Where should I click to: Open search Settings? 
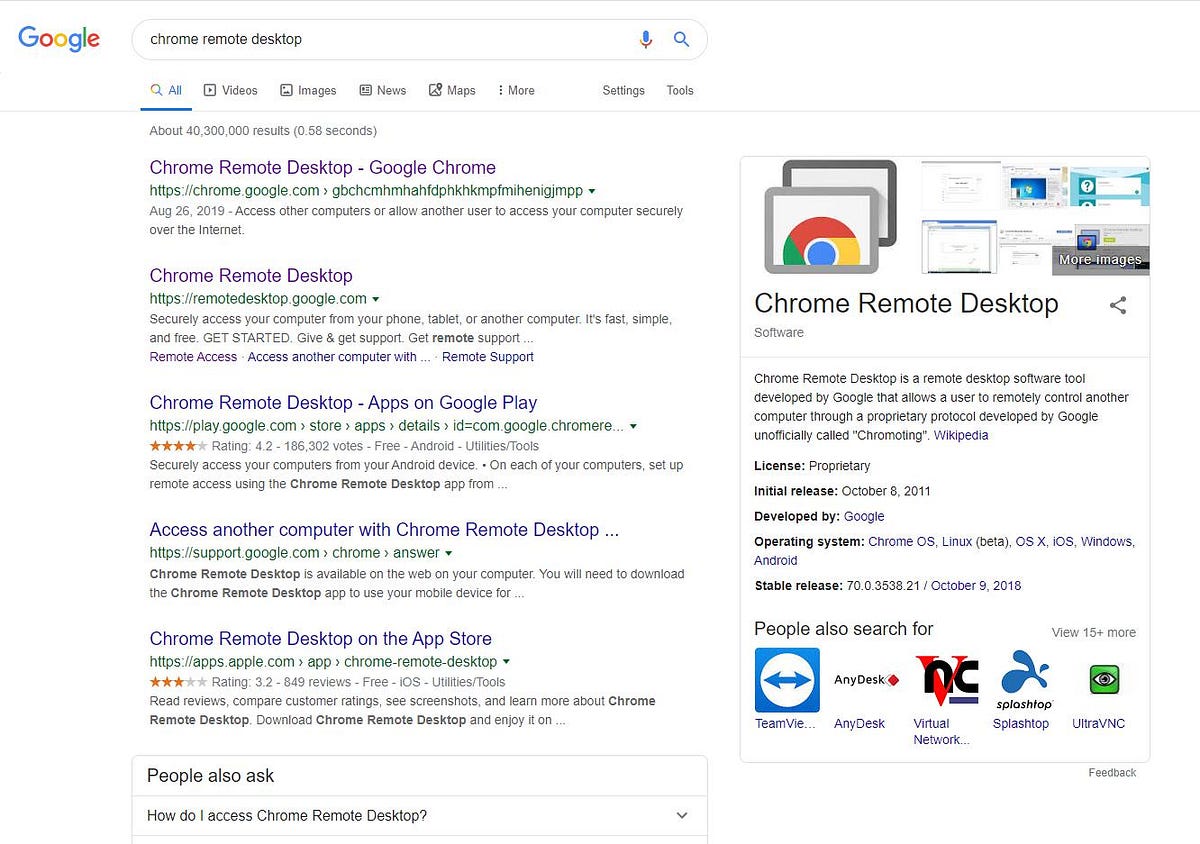point(623,90)
